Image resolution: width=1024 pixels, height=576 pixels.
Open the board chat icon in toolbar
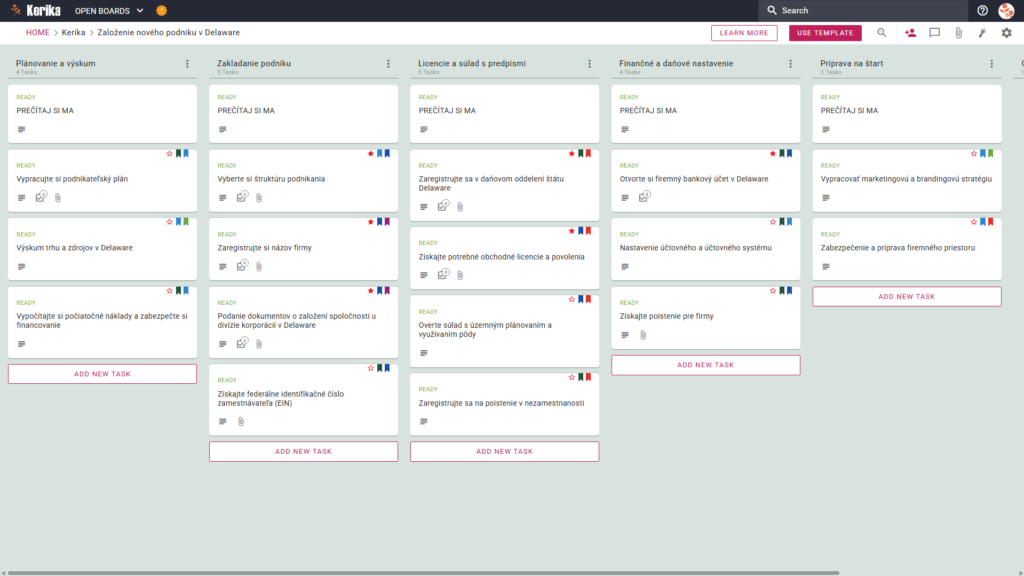(935, 33)
